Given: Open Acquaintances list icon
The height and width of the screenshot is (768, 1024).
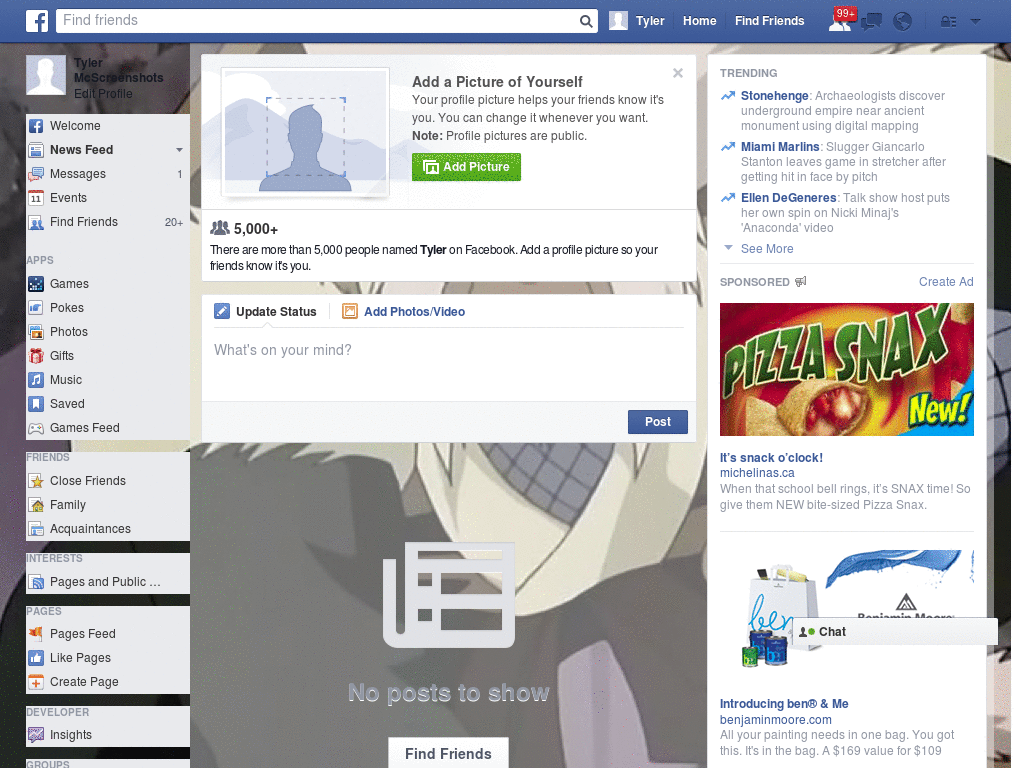Looking at the screenshot, I should [x=36, y=529].
